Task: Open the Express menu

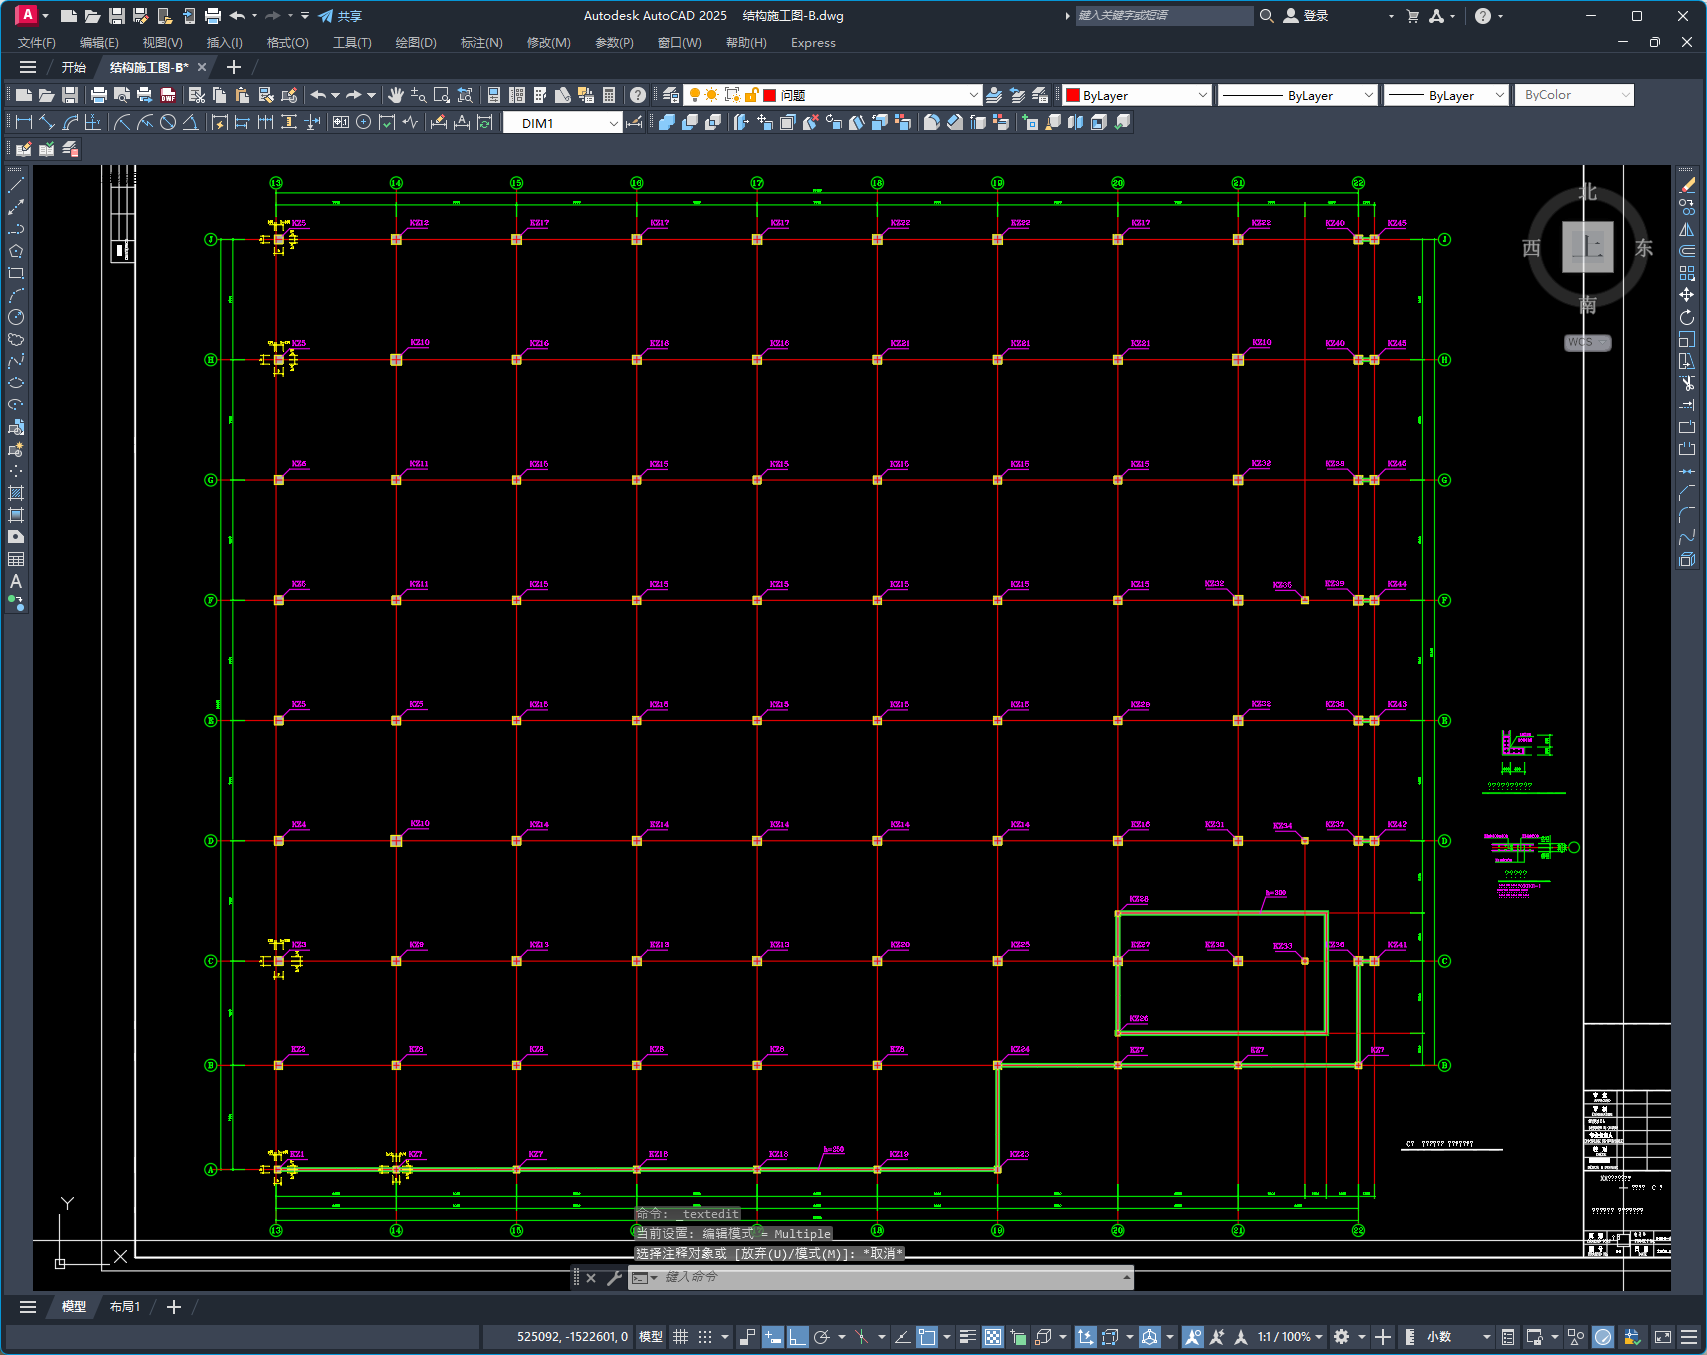Action: point(813,43)
